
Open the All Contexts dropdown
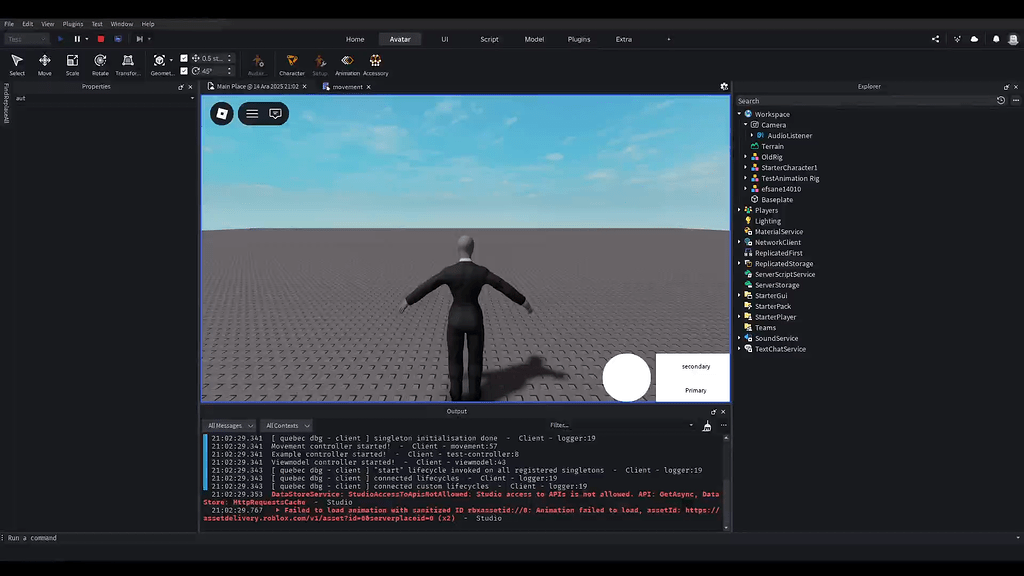(288, 425)
